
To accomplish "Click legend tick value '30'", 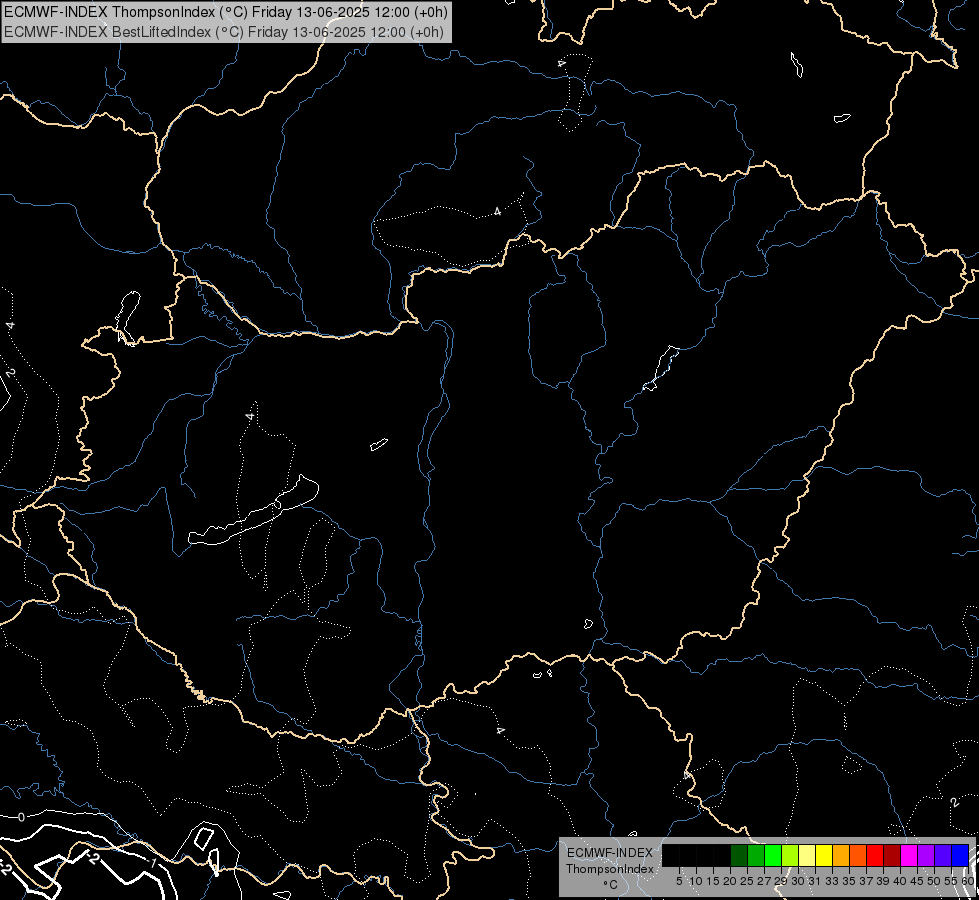I will click(798, 881).
